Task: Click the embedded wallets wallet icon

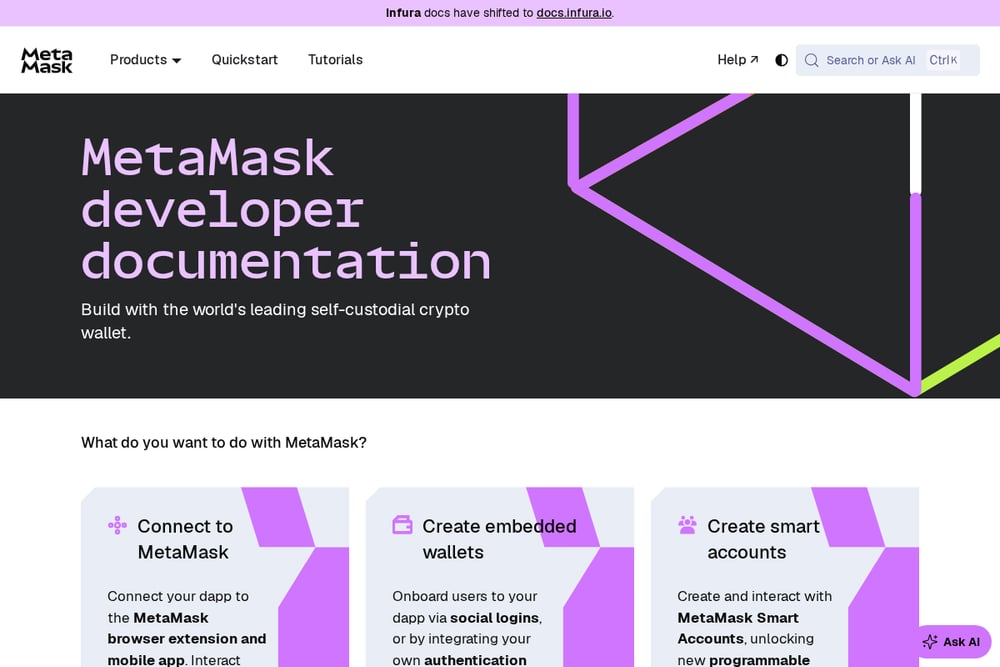Action: tap(402, 525)
